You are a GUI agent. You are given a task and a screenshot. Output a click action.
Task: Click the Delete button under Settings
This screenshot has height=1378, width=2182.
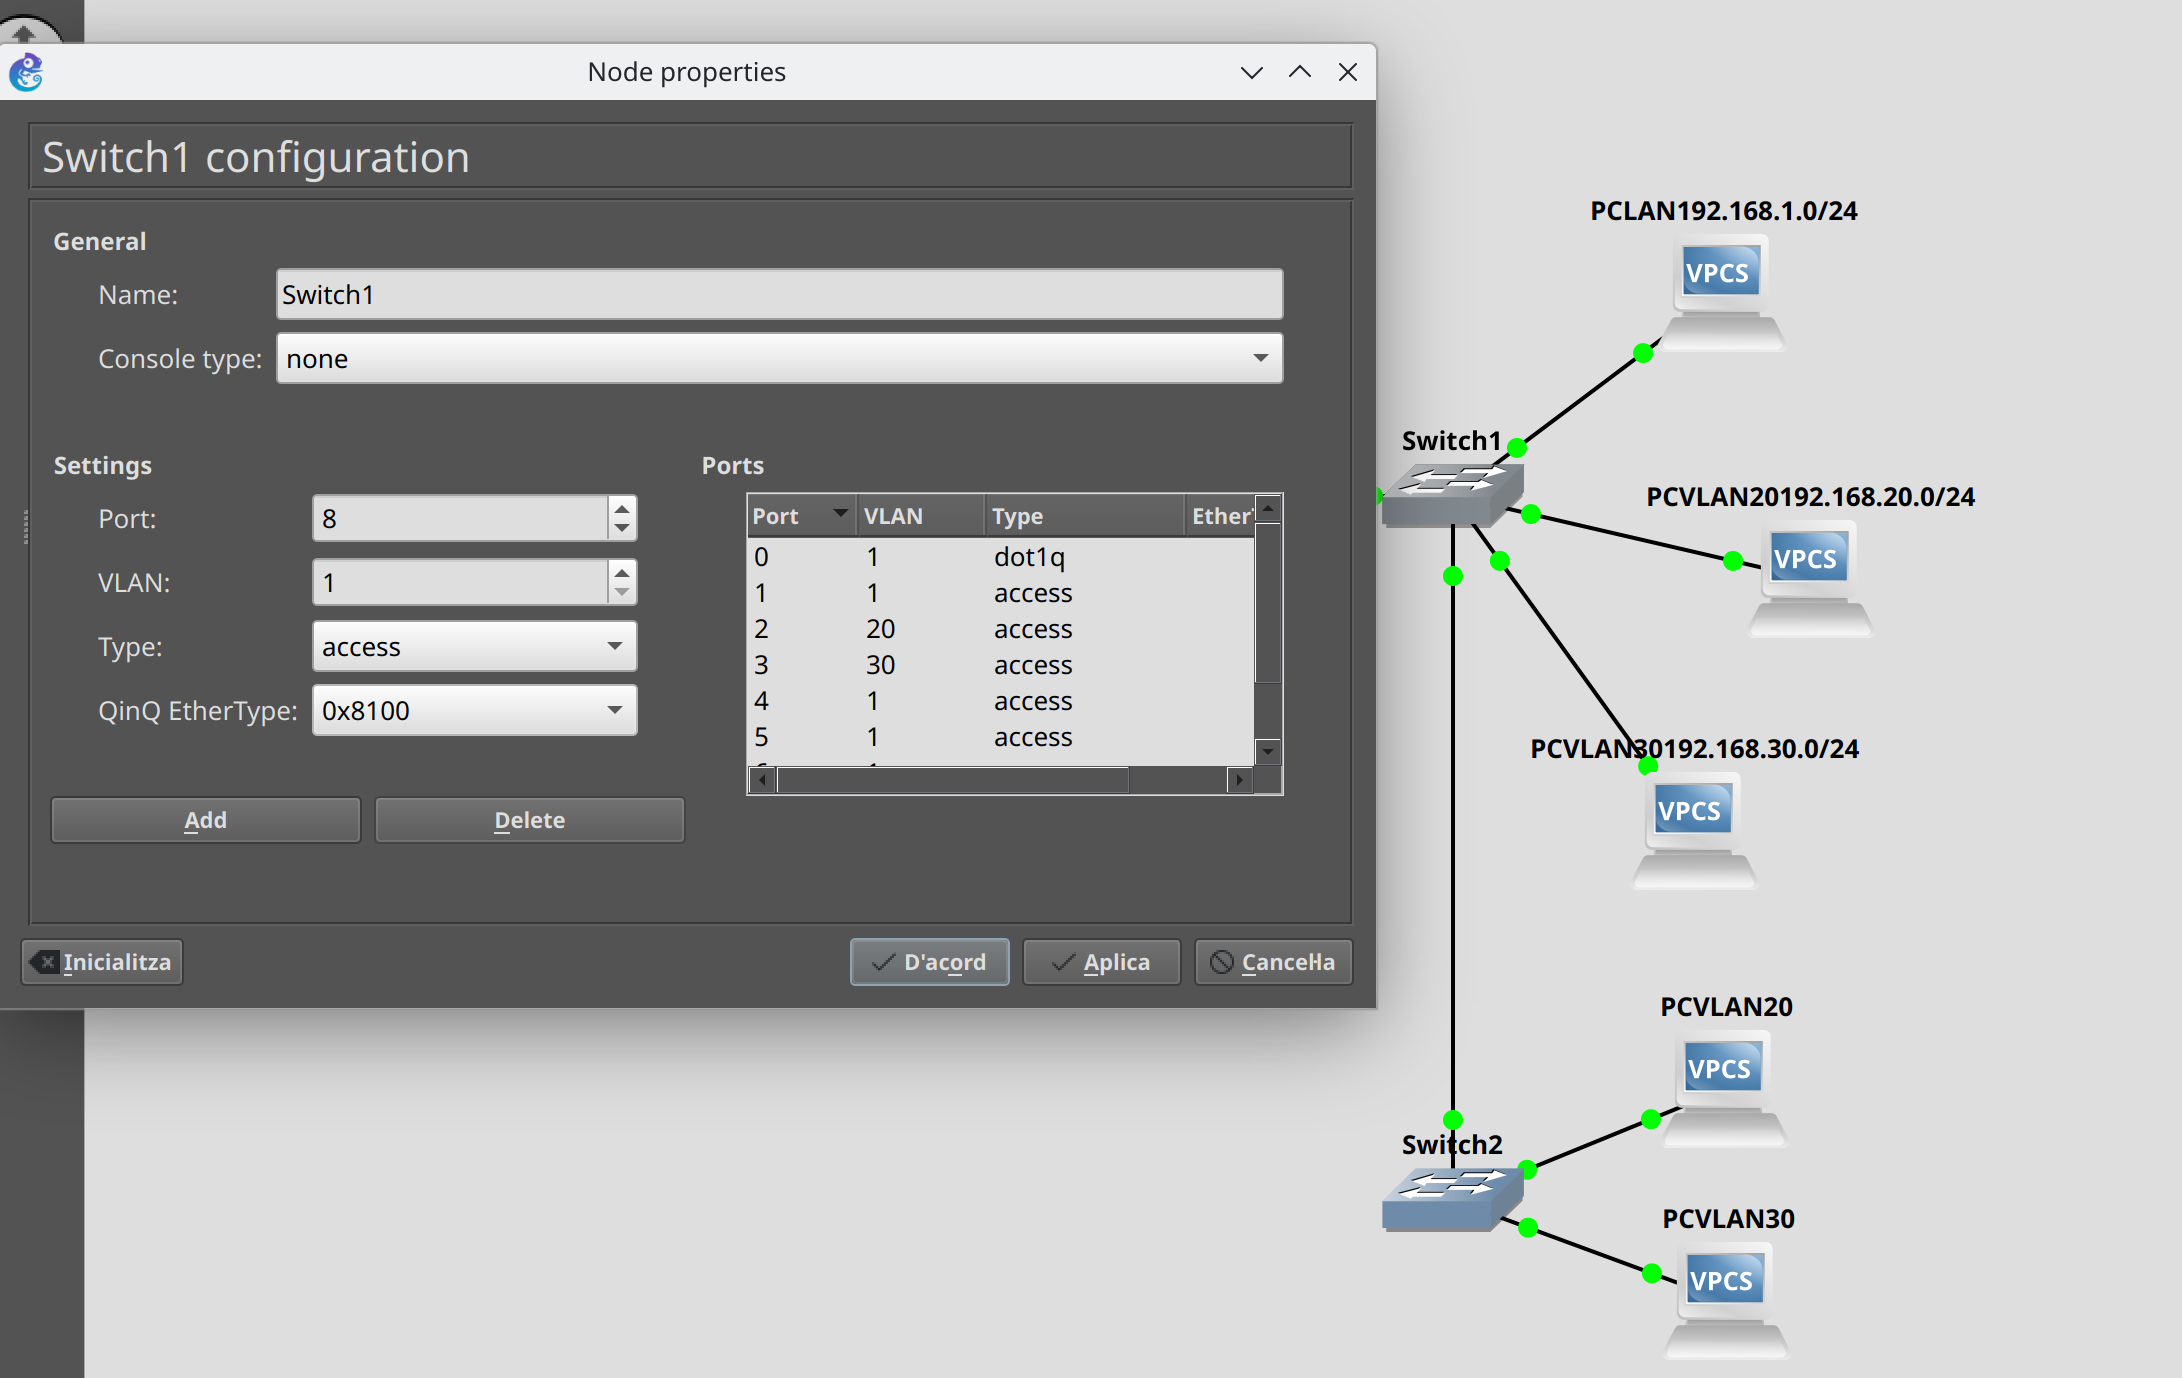click(529, 819)
